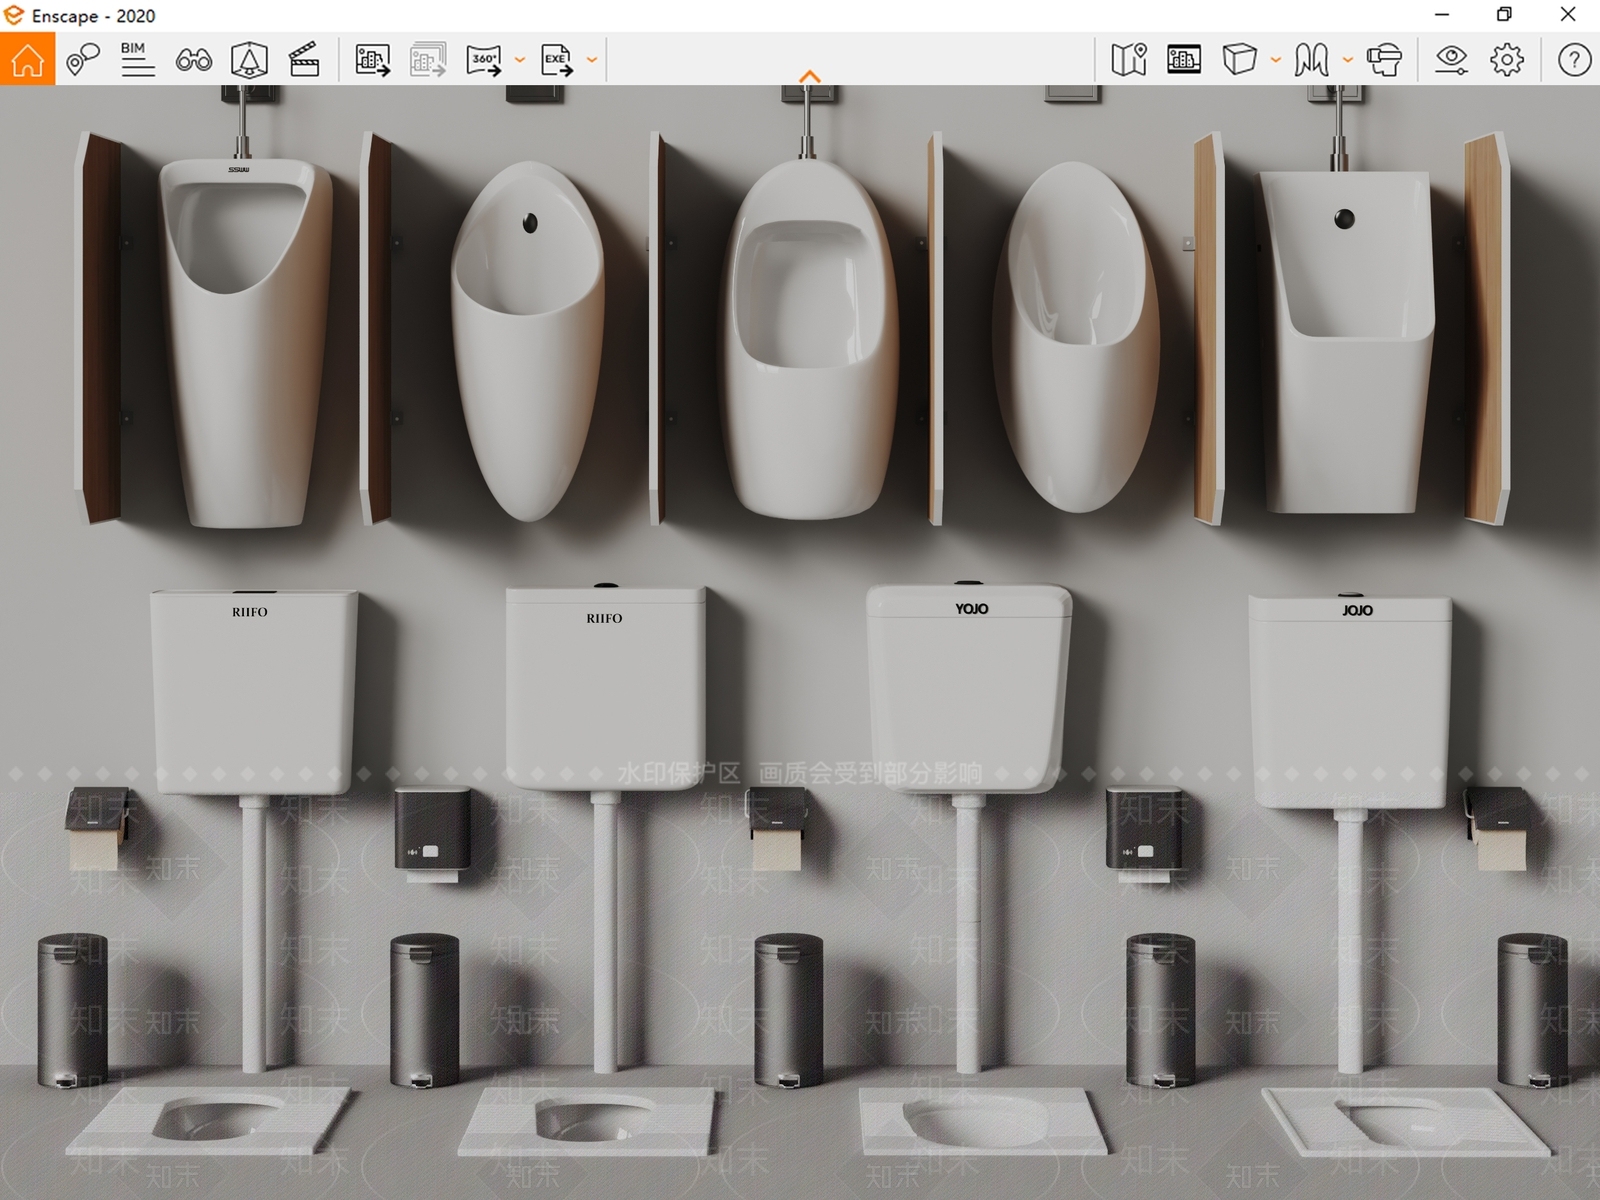Show the BIM information panel
Image resolution: width=1600 pixels, height=1200 pixels.
point(137,59)
